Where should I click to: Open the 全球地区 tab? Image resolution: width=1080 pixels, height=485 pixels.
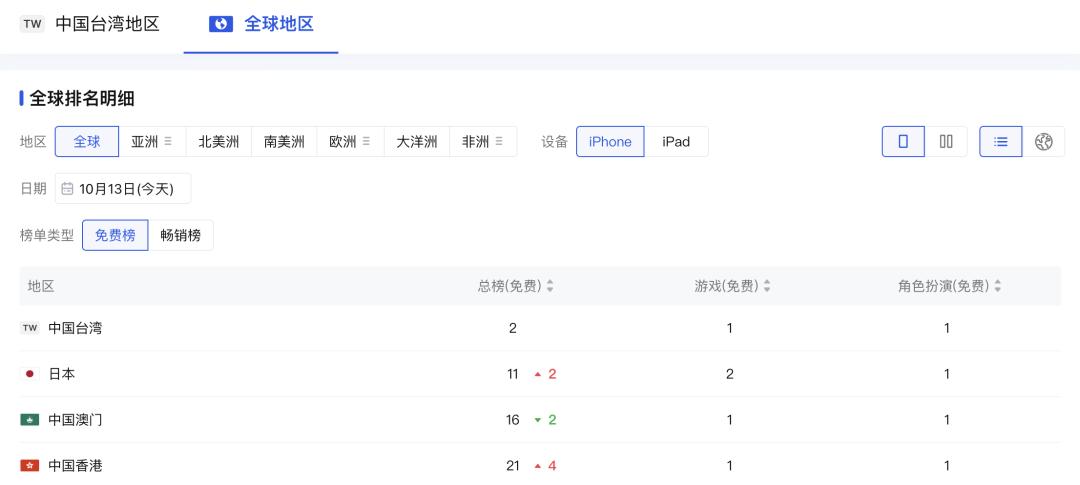pyautogui.click(x=262, y=24)
